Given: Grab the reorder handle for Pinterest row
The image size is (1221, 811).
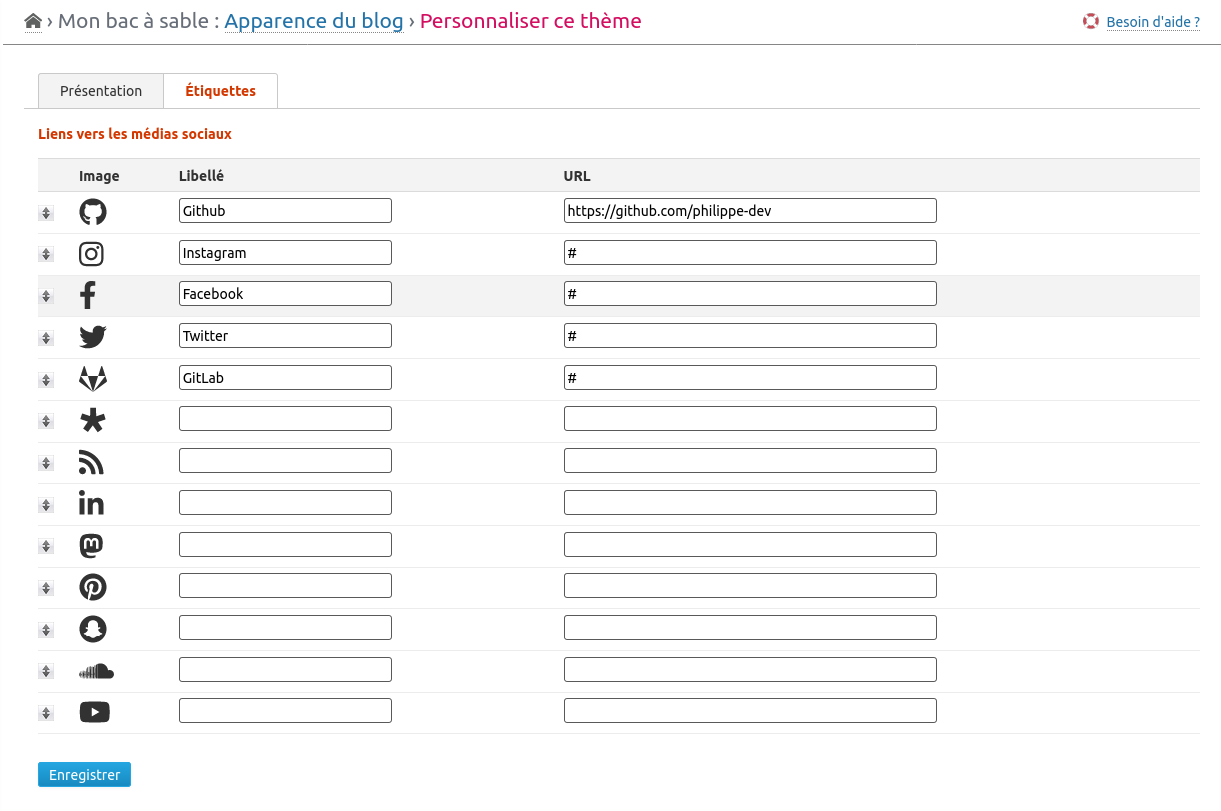Looking at the screenshot, I should [x=46, y=588].
